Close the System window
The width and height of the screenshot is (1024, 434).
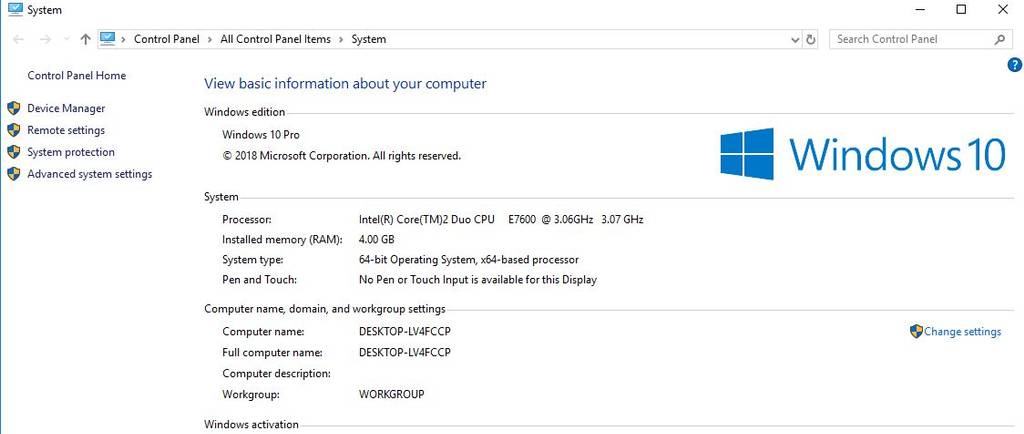point(1003,10)
